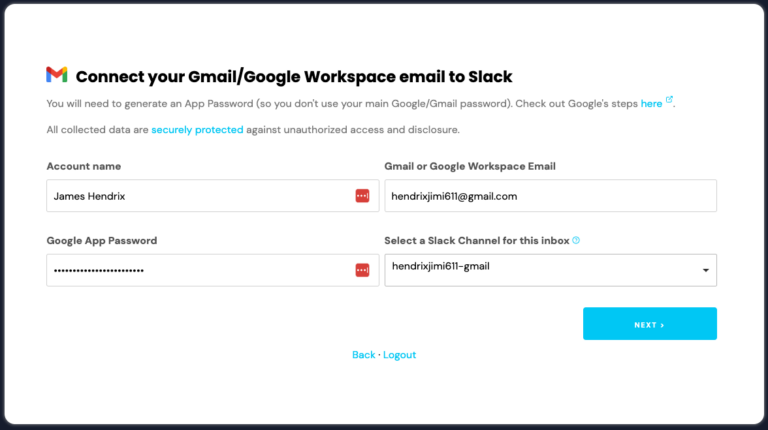Open the hendrixjimi611-gmail channel selector

point(551,270)
